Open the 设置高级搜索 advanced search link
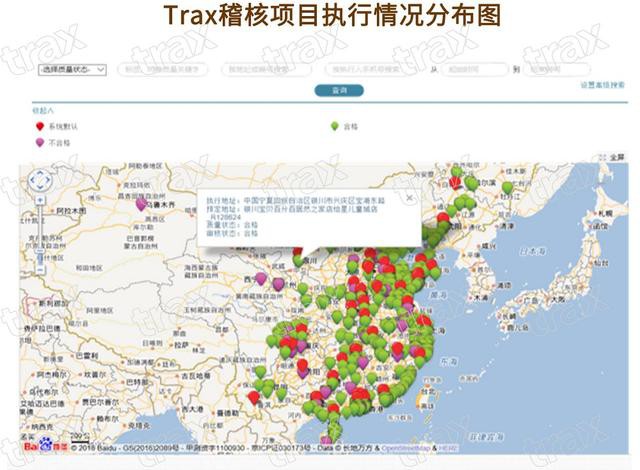This screenshot has width=640, height=470. pos(602,85)
